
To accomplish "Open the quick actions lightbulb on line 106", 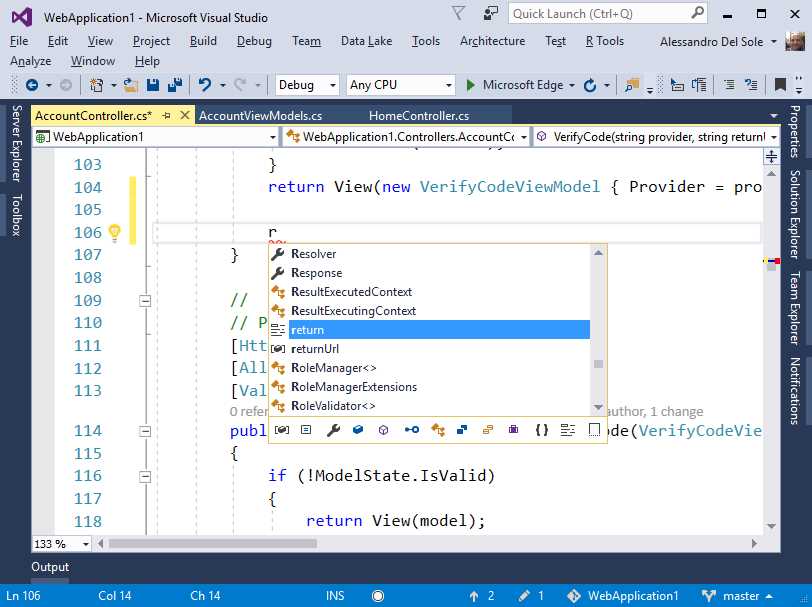I will coord(115,232).
